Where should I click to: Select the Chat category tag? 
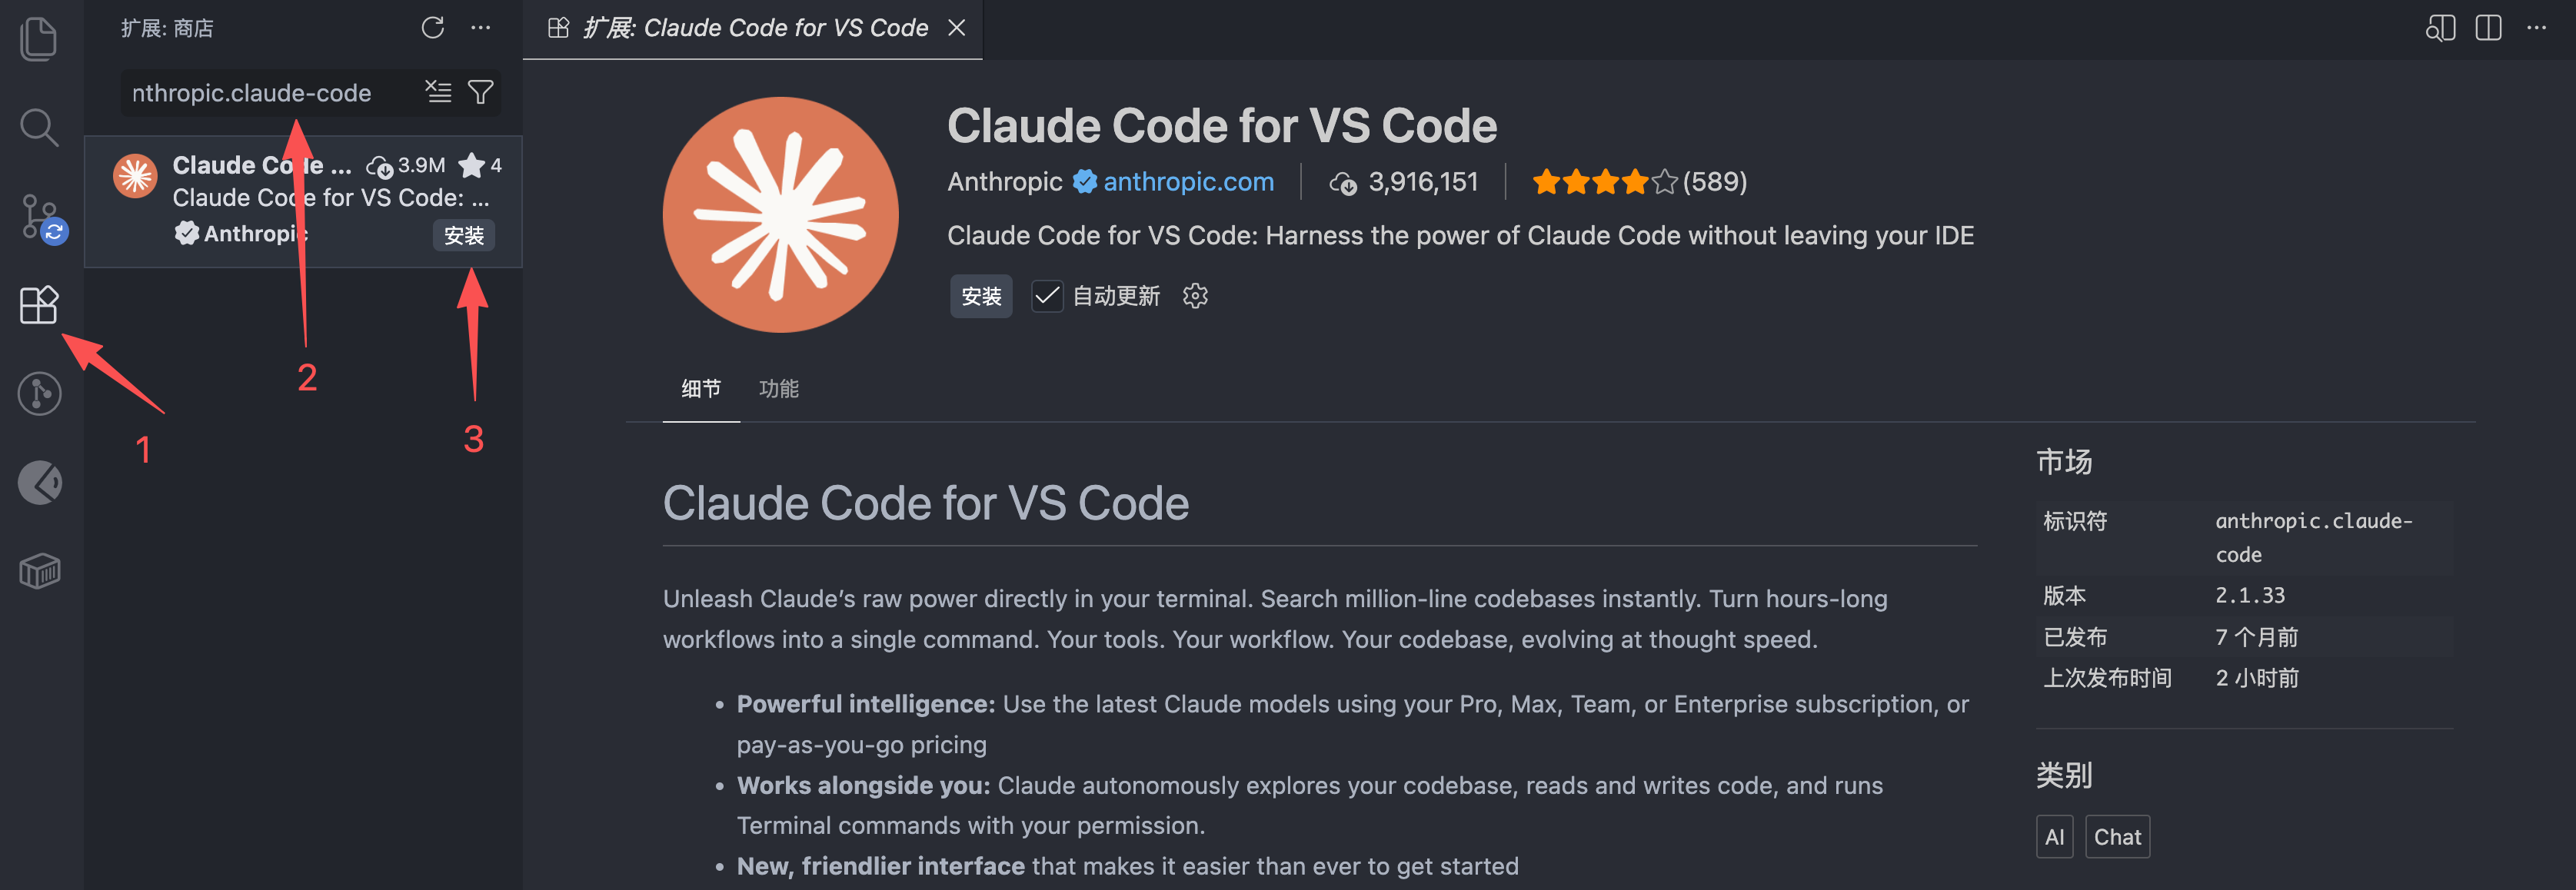tap(2117, 837)
